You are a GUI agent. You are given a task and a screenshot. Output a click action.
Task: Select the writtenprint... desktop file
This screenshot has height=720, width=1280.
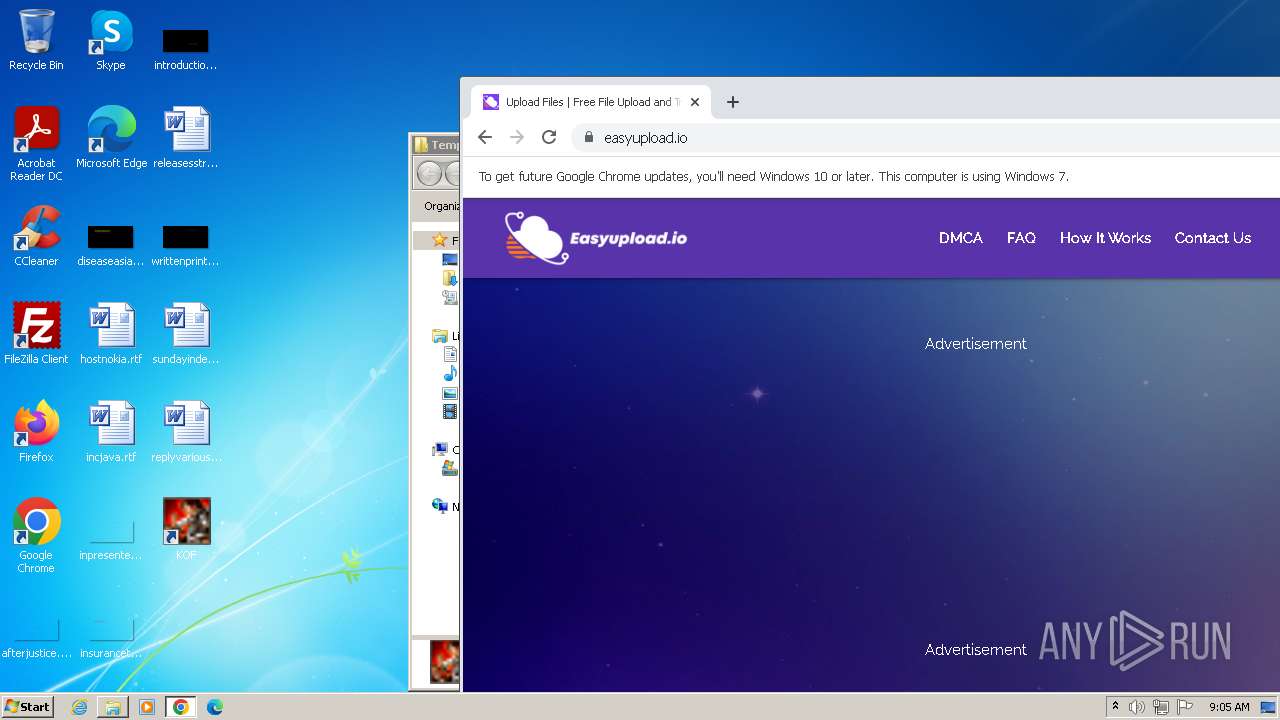[x=186, y=244]
